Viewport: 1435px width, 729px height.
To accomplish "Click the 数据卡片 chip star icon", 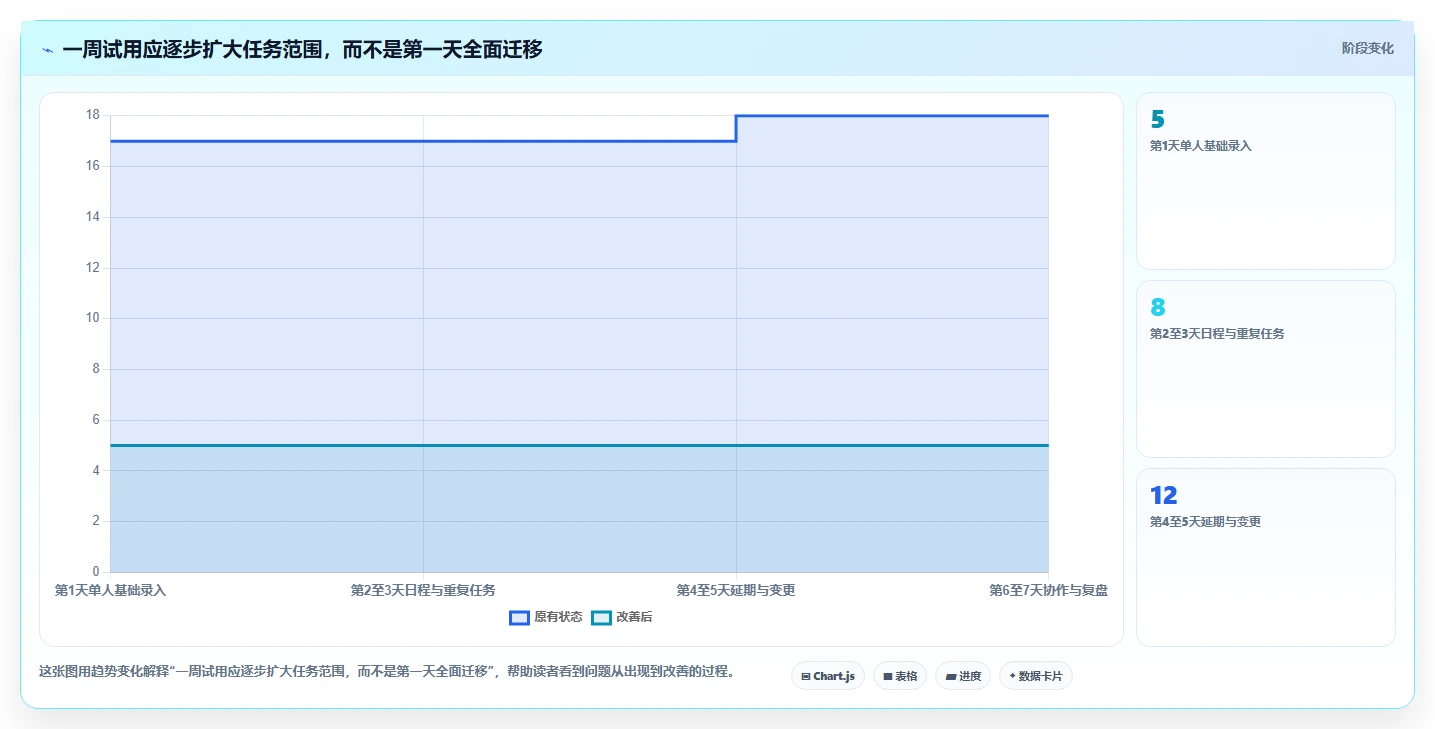I will pyautogui.click(x=1012, y=676).
